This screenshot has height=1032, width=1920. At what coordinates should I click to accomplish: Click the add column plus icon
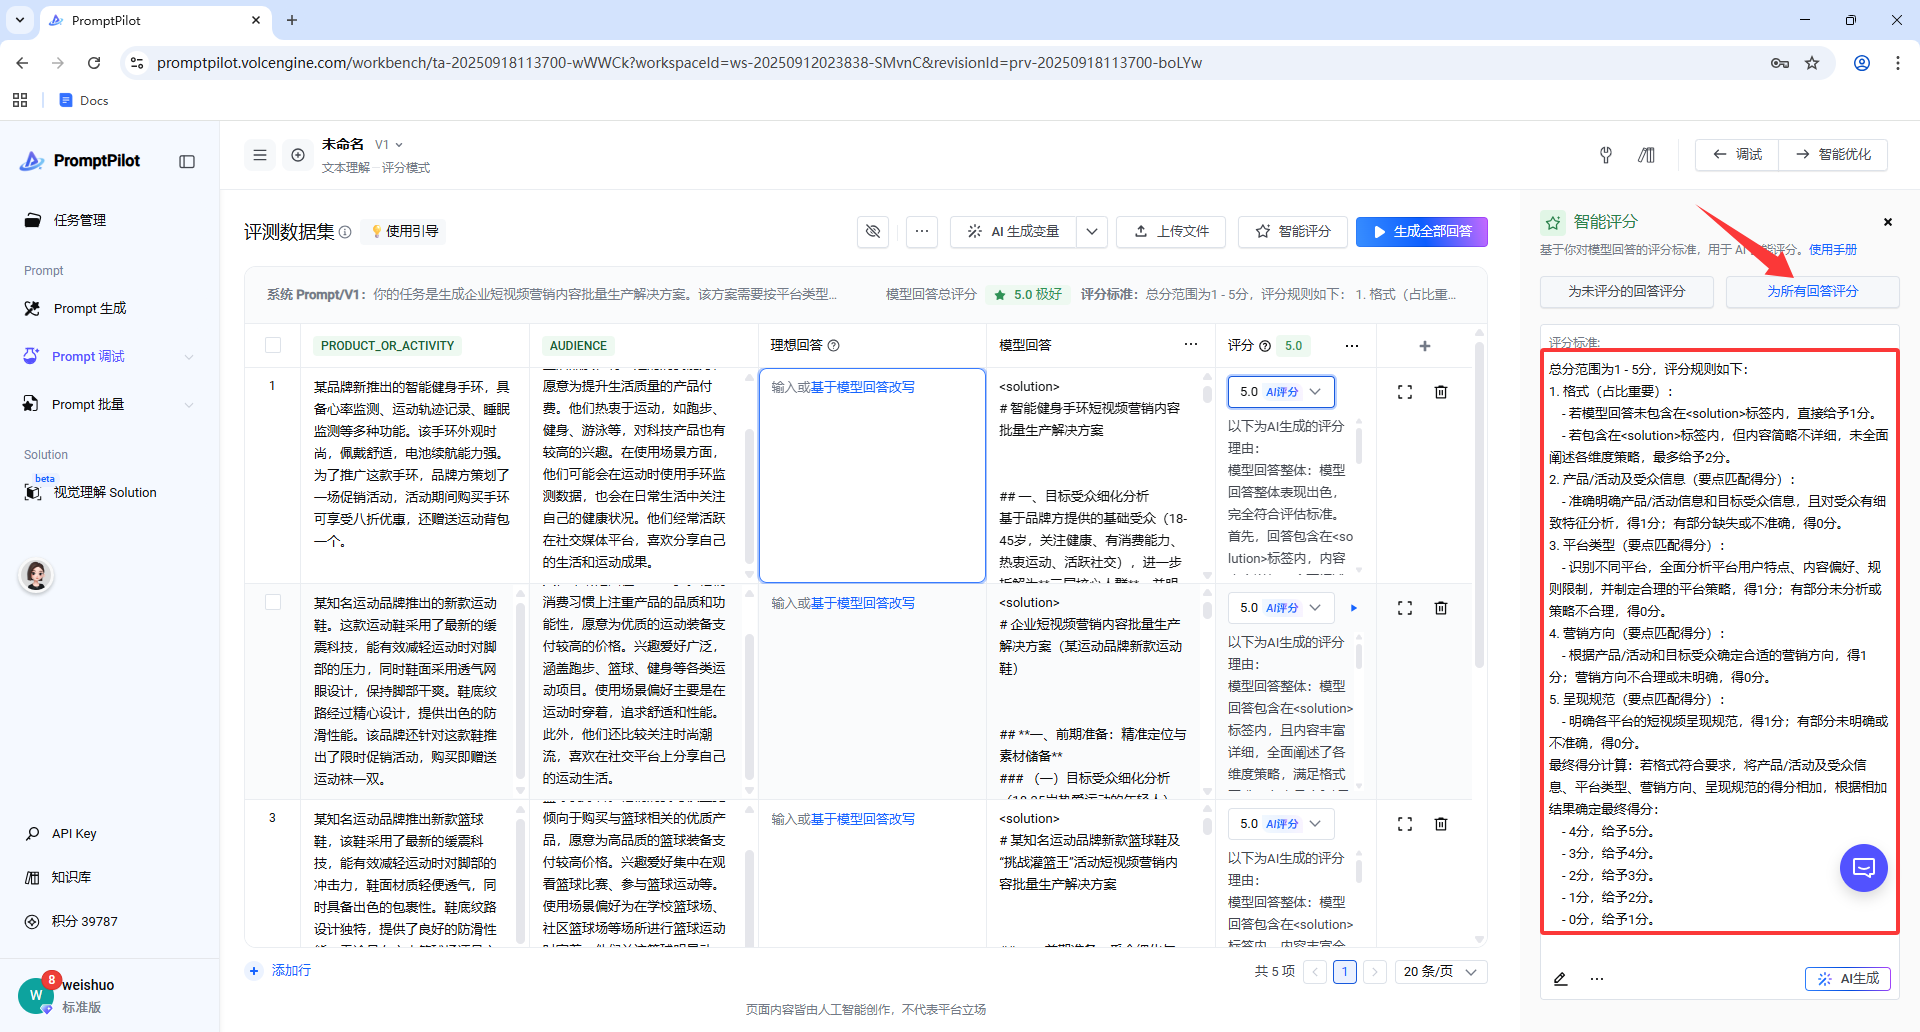(1425, 346)
